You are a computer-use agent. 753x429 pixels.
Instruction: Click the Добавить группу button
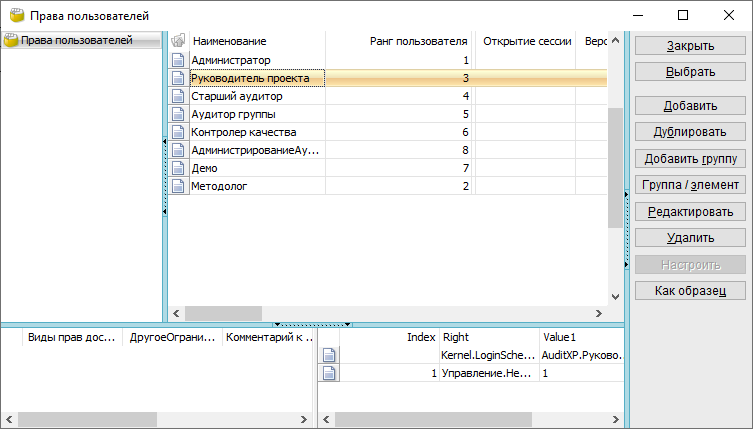690,159
